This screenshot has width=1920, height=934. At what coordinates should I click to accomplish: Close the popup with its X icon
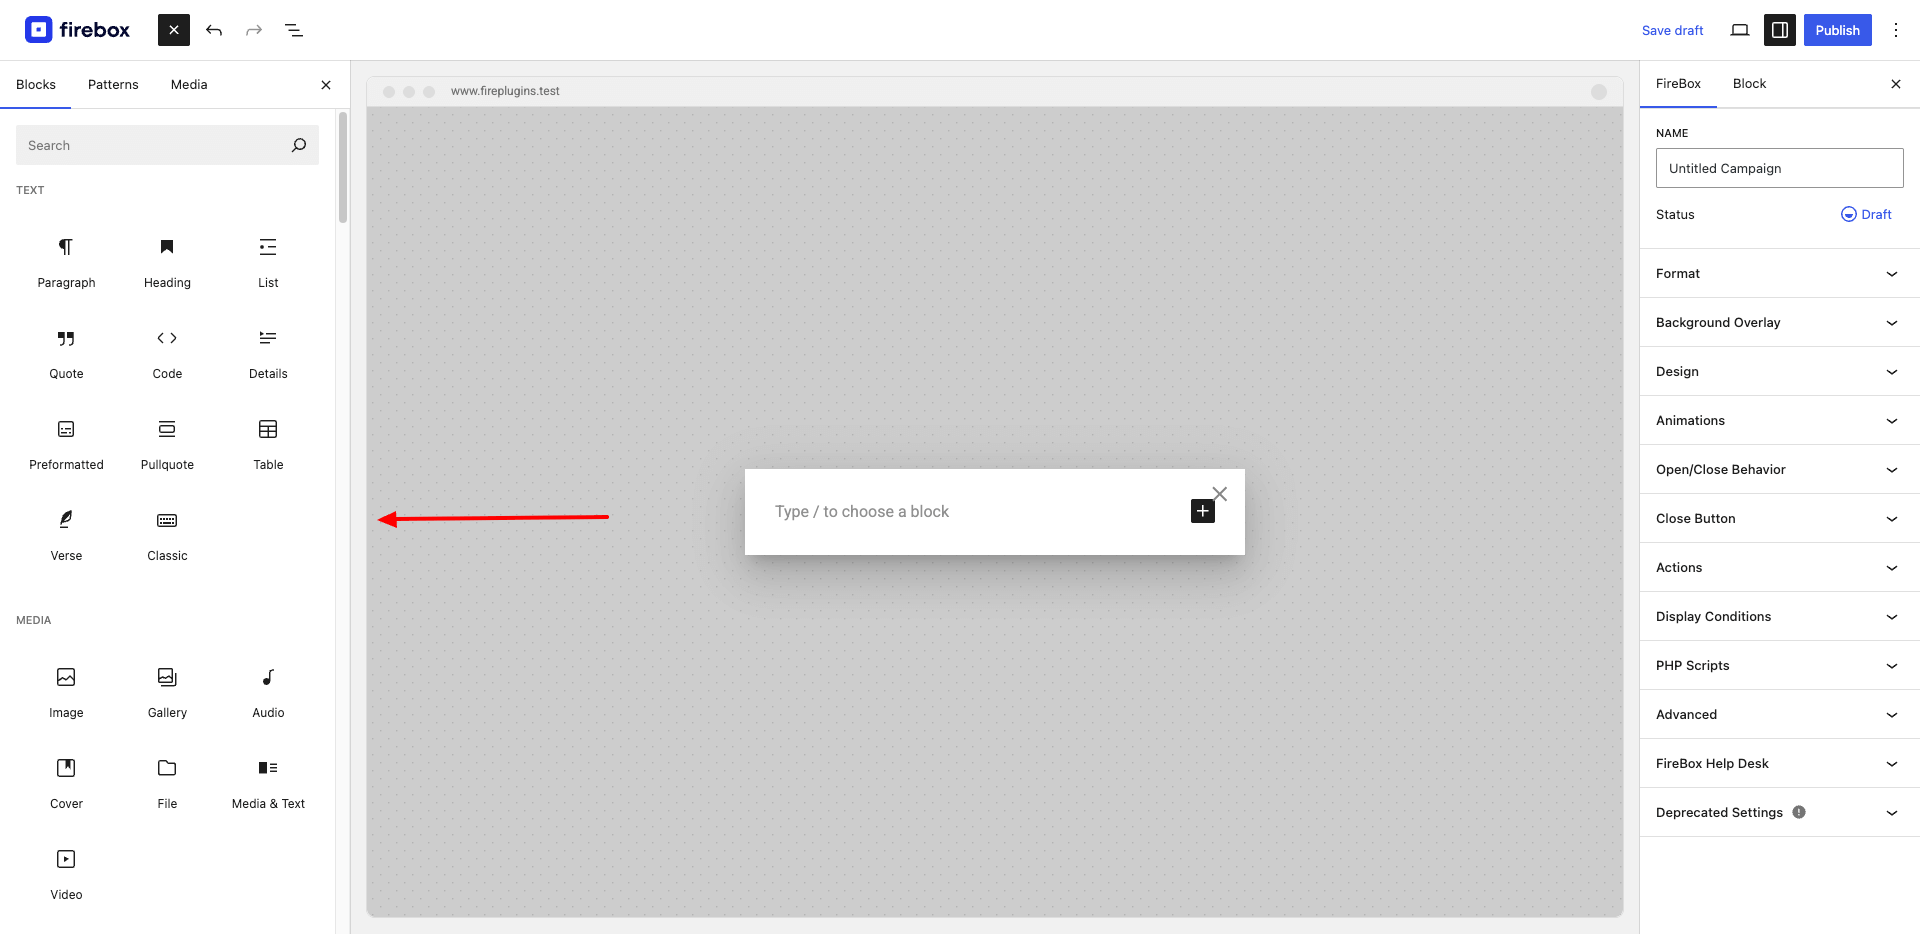point(1220,494)
